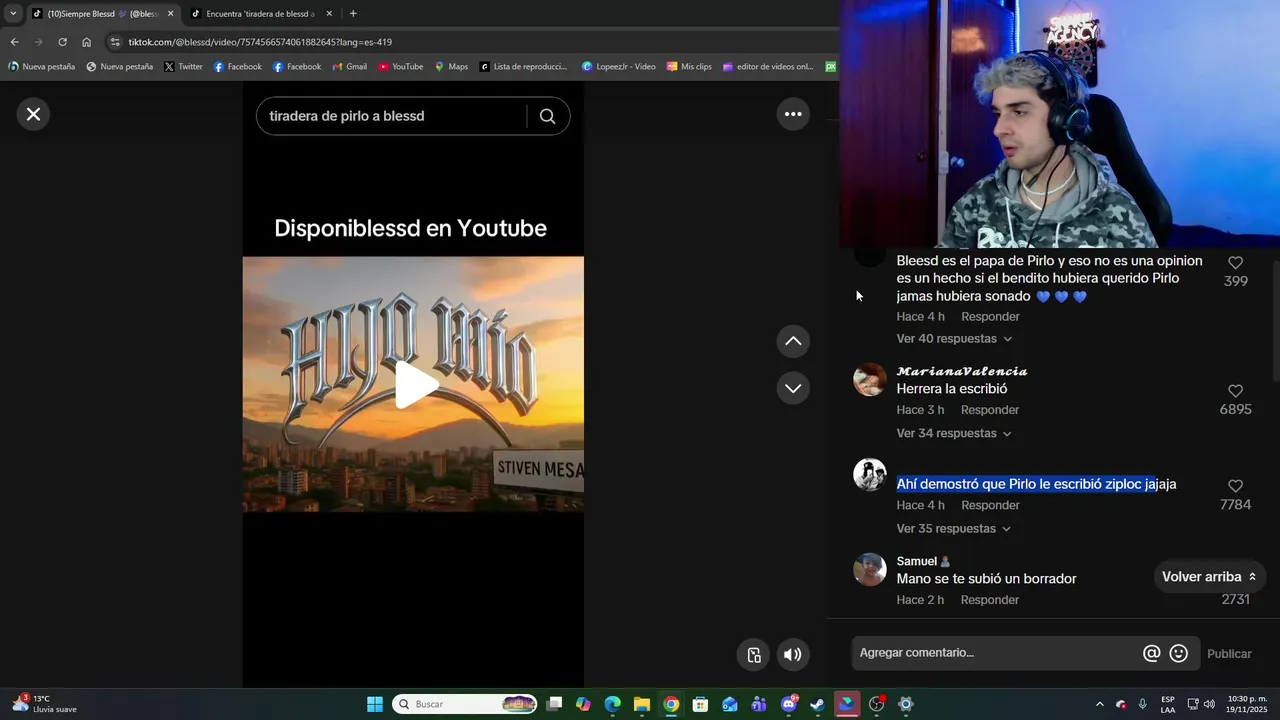Open the Lista de reproducci... bookmark
Image resolution: width=1280 pixels, height=720 pixels.
(523, 67)
